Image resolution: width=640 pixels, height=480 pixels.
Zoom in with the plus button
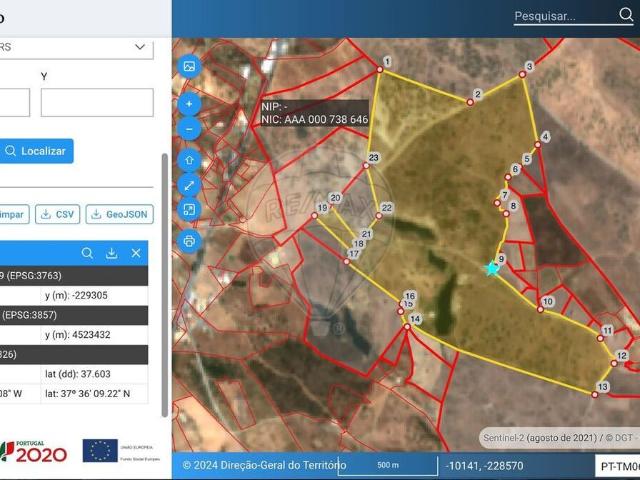[189, 104]
